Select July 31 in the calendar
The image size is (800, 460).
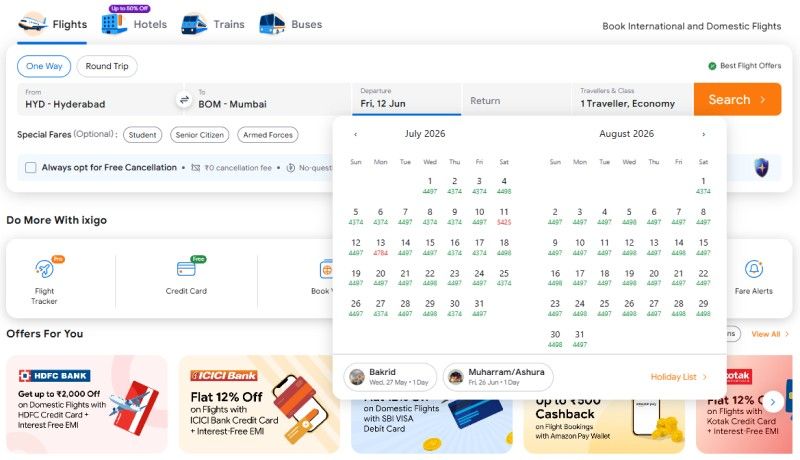(x=479, y=308)
